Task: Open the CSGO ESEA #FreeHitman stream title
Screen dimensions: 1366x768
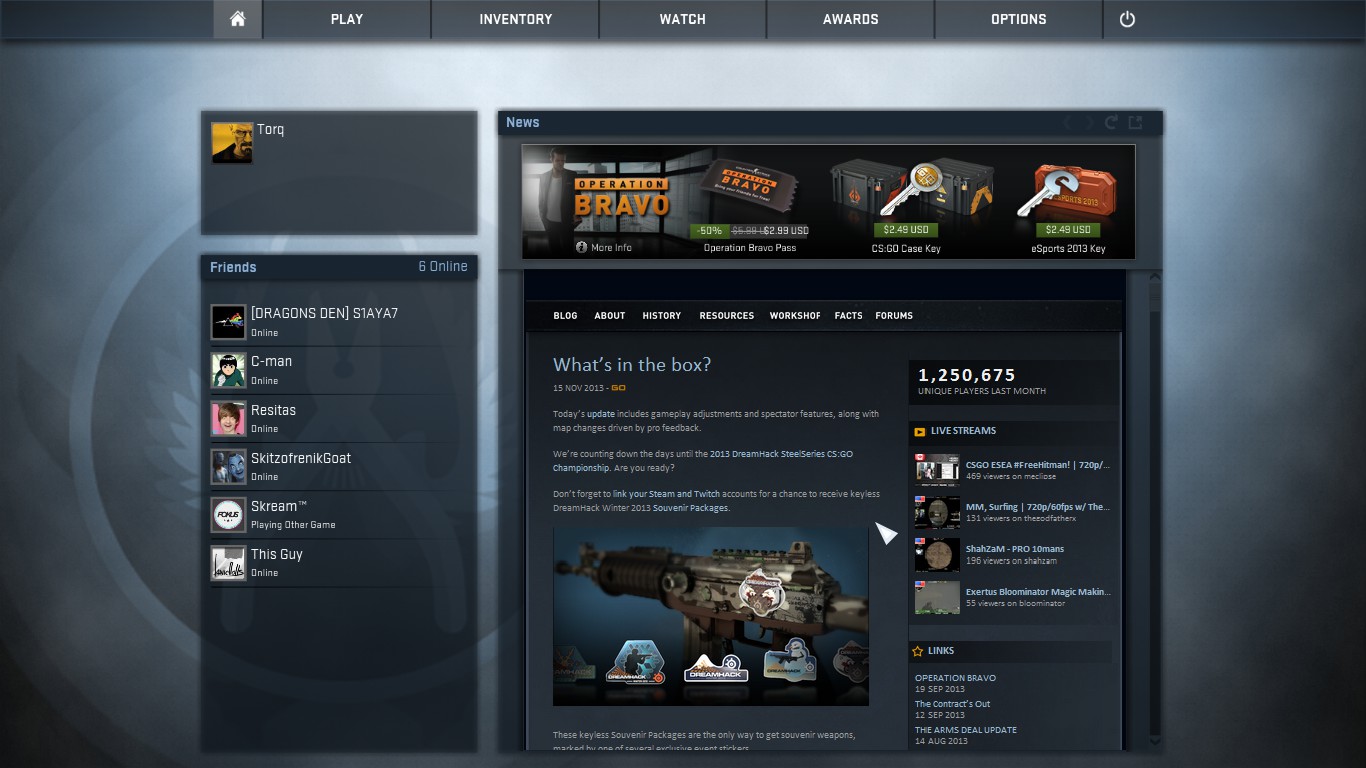Action: pyautogui.click(x=1038, y=465)
